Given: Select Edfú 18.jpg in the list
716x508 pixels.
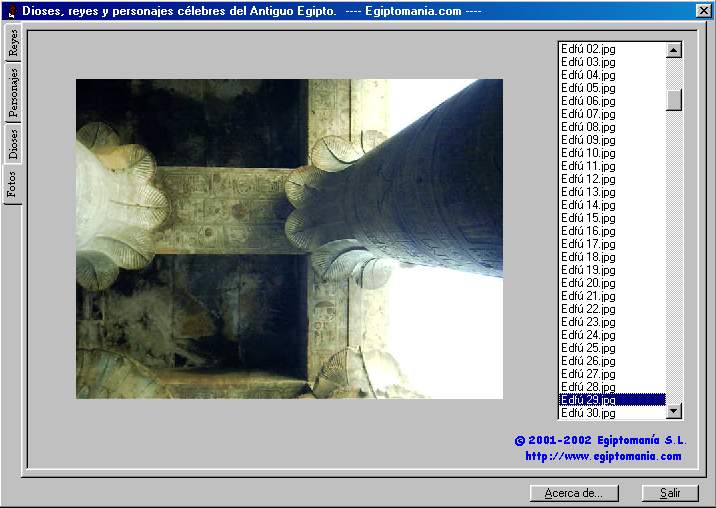Looking at the screenshot, I should tap(612, 257).
